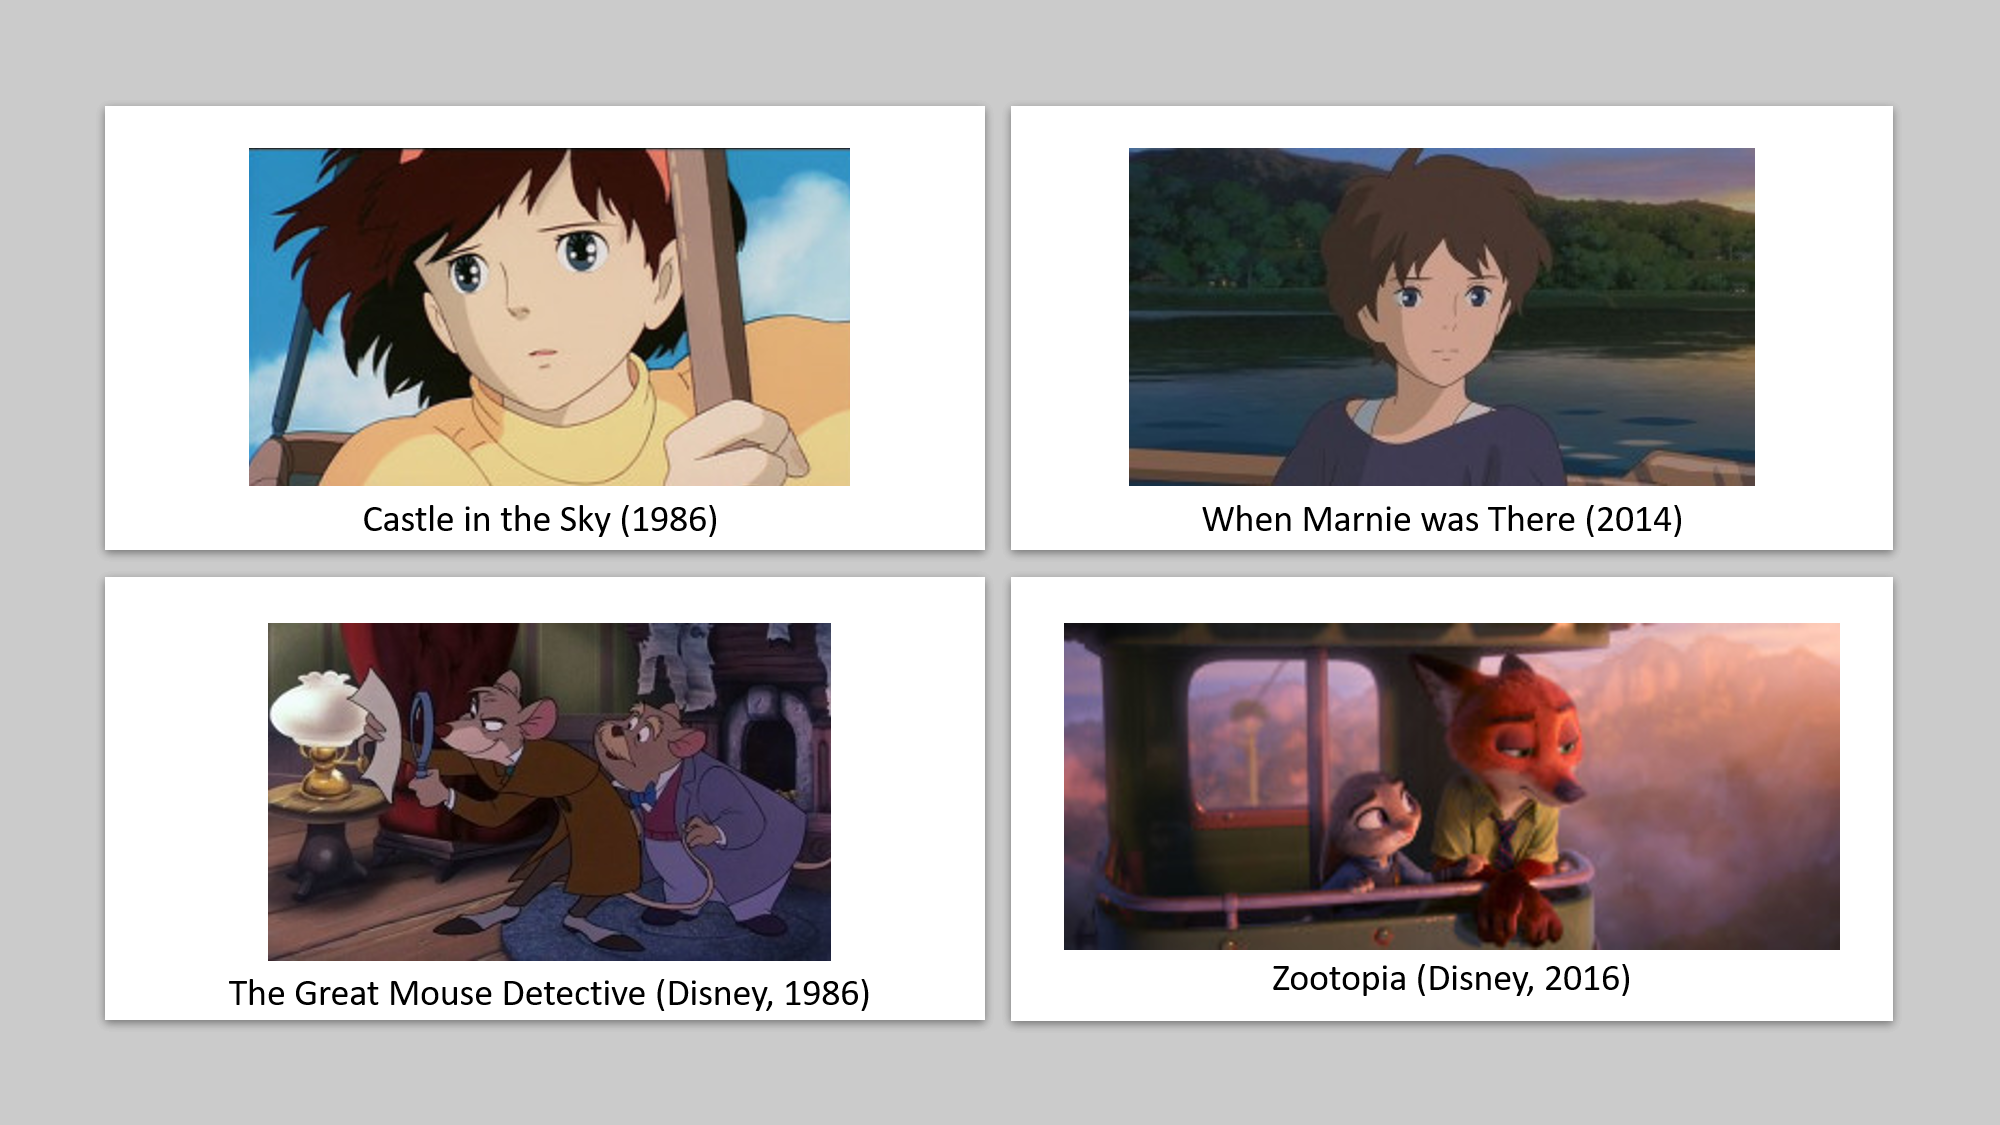Select the When Marnie was There image
Image resolution: width=2000 pixels, height=1125 pixels.
point(1441,317)
